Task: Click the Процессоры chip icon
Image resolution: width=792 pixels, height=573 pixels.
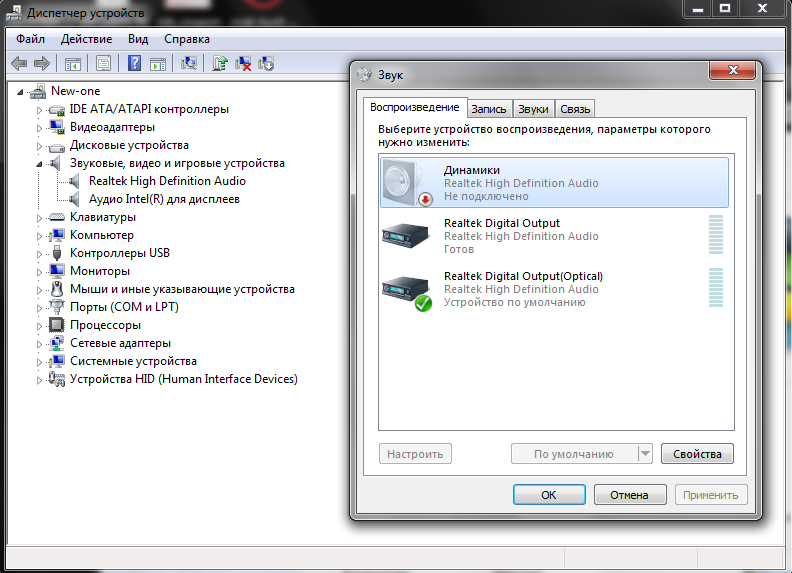Action: click(x=57, y=325)
